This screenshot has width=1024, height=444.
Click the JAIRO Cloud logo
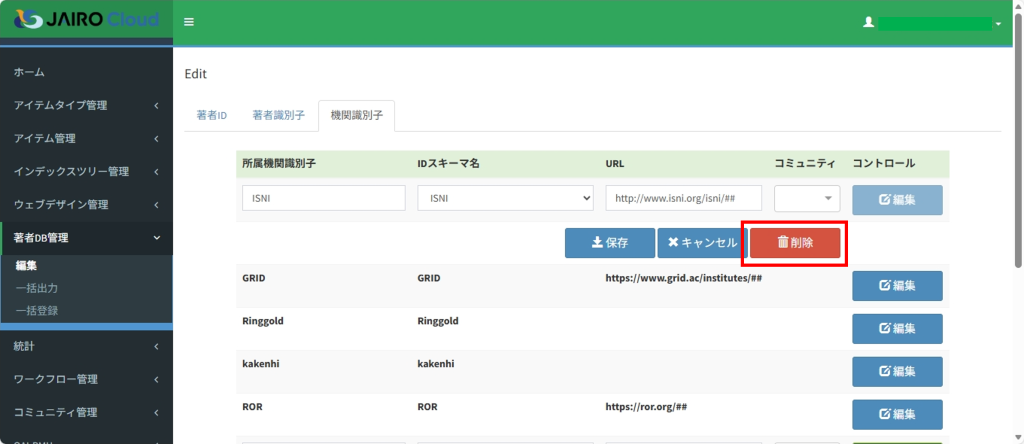[86, 21]
